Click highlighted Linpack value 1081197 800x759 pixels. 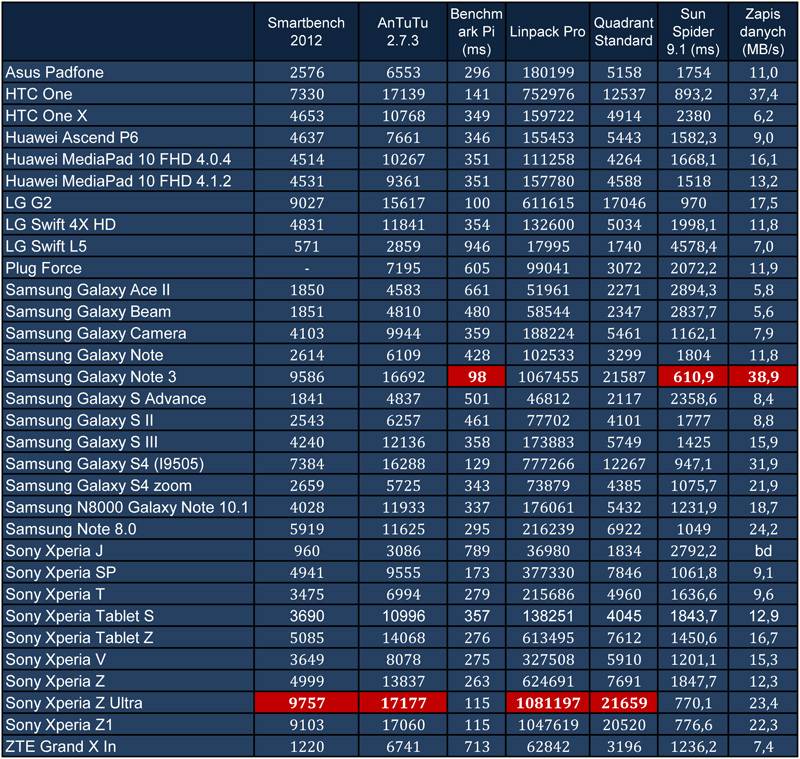point(547,703)
